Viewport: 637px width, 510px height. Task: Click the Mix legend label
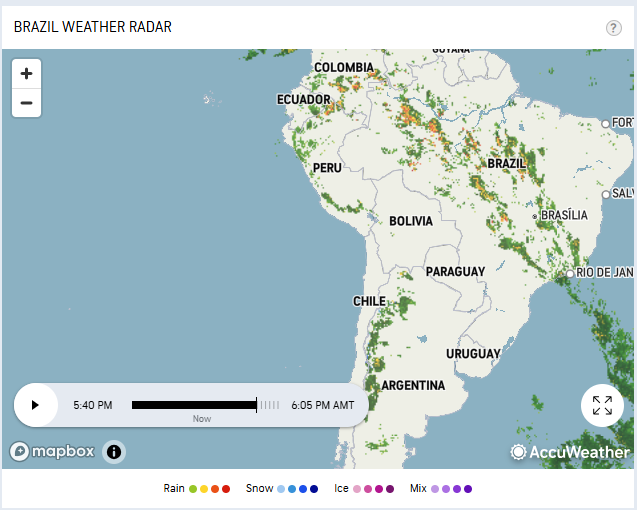click(x=418, y=488)
